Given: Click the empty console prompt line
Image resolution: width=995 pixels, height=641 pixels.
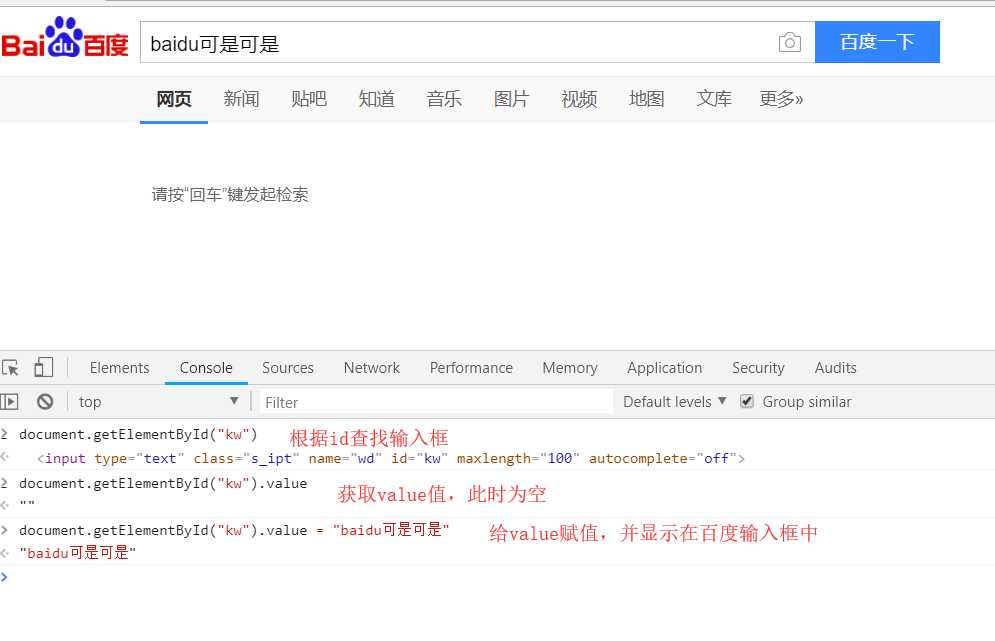Looking at the screenshot, I should pos(498,577).
